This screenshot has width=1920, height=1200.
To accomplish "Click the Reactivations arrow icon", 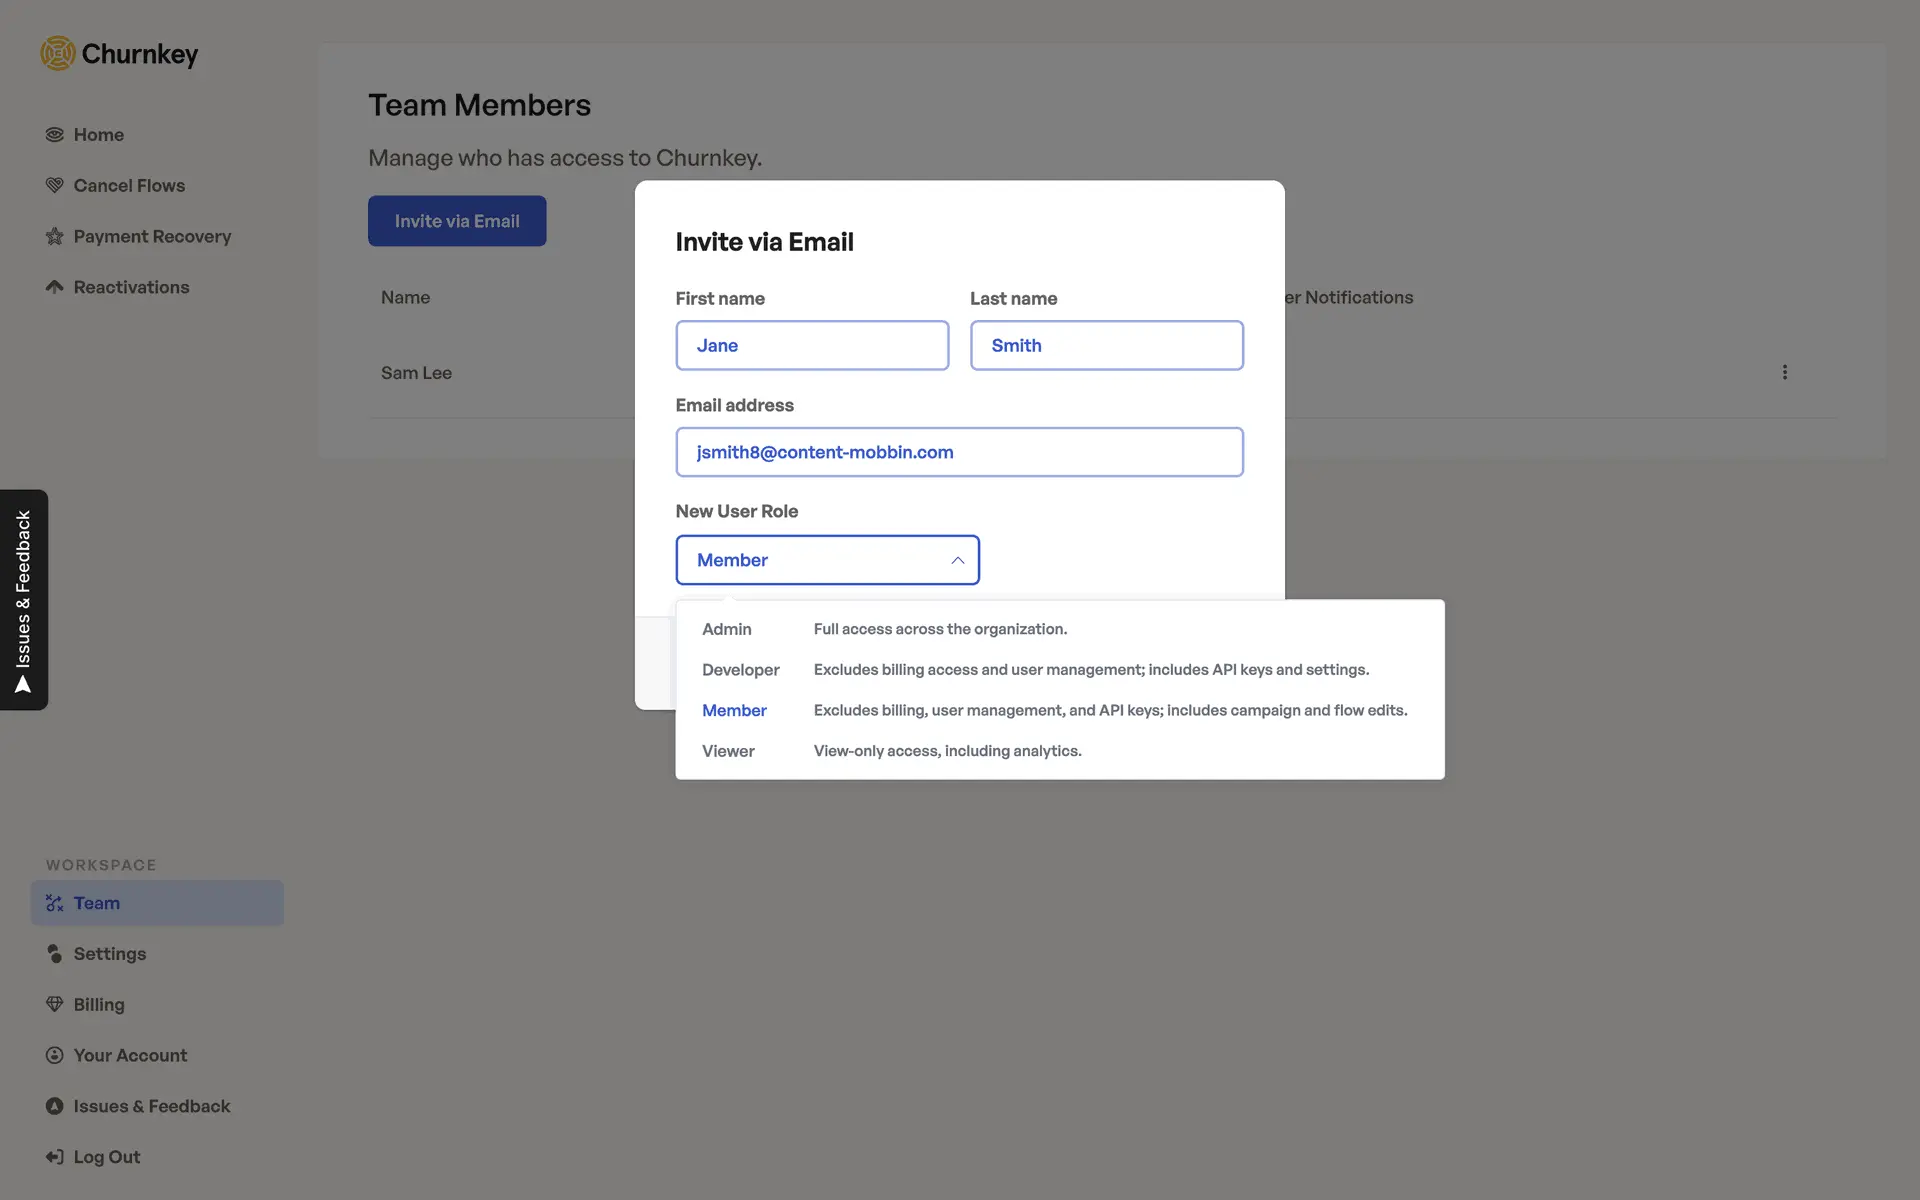I will point(54,287).
